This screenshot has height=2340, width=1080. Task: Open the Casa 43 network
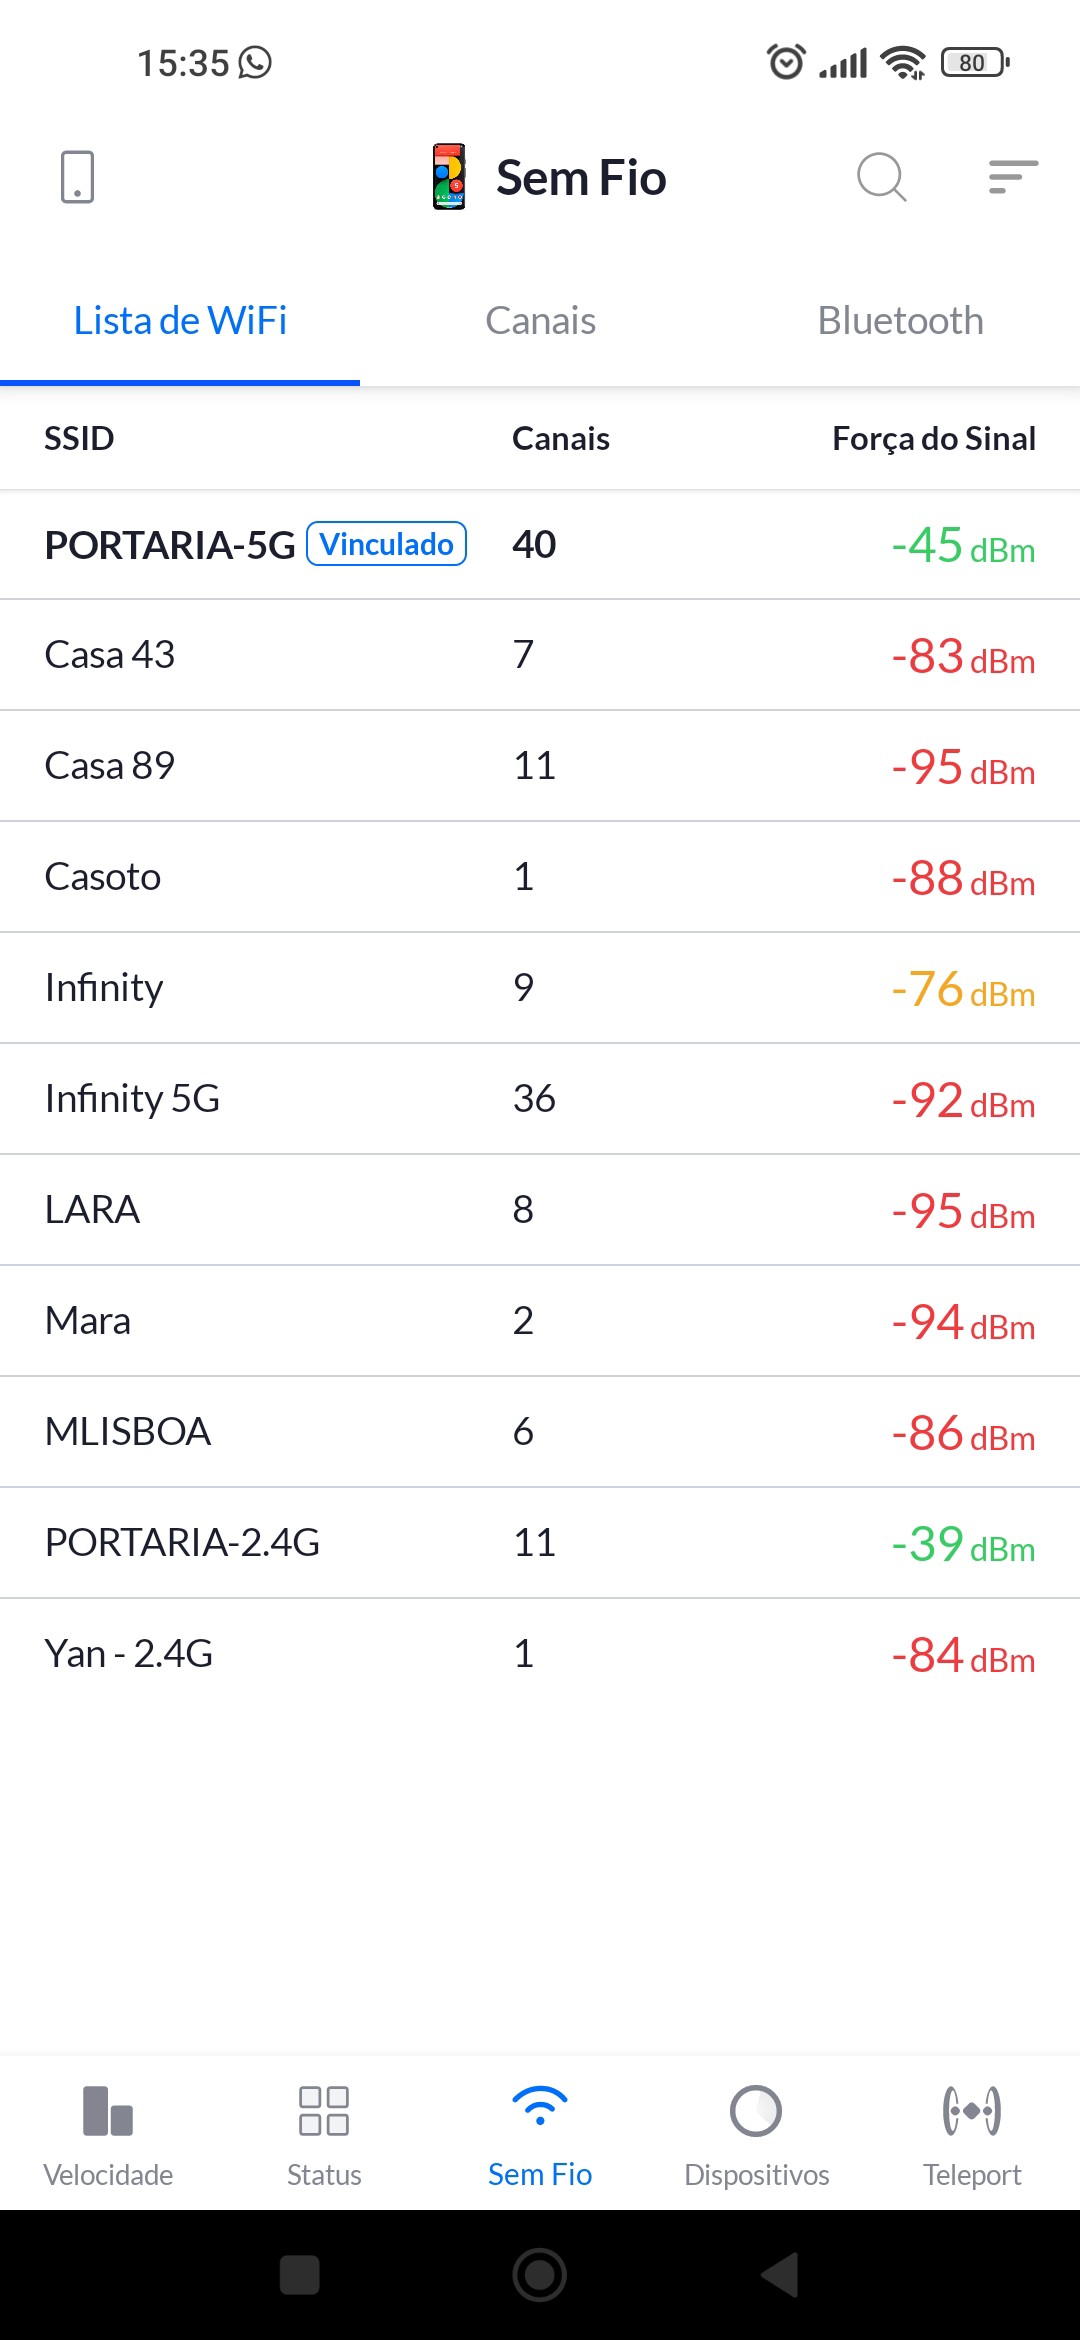(540, 655)
